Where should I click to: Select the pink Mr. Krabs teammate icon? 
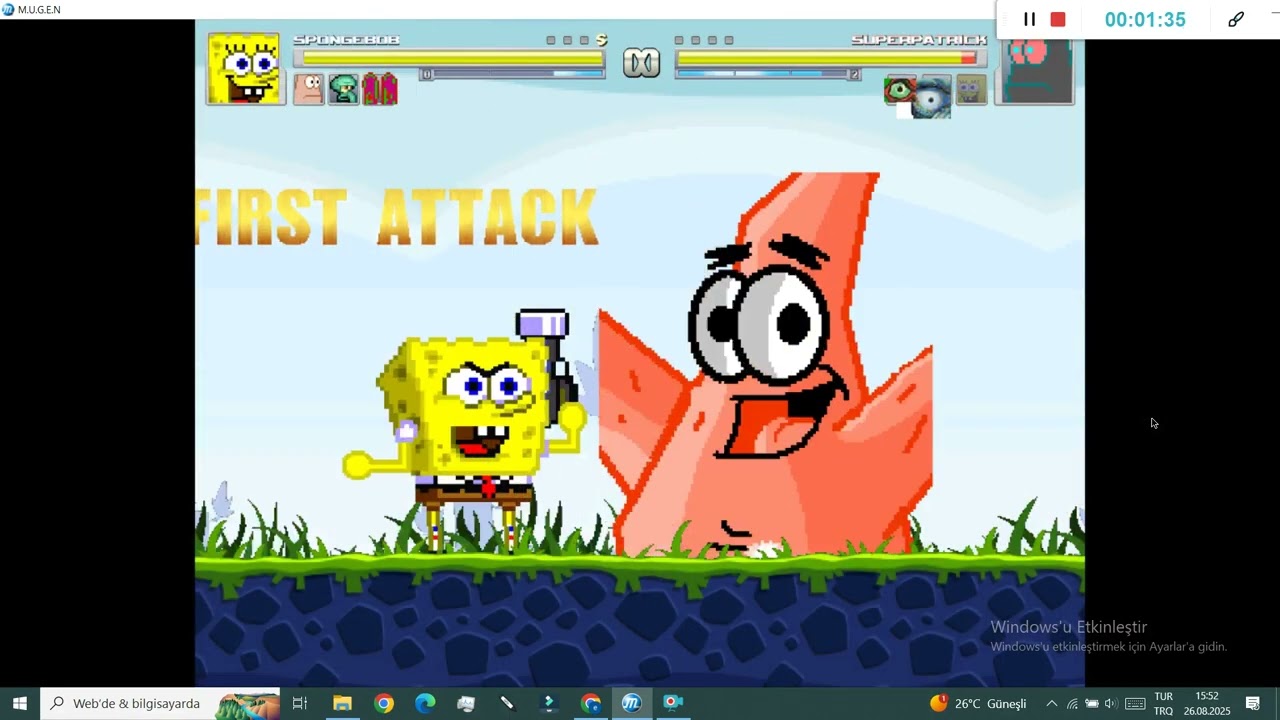[379, 89]
